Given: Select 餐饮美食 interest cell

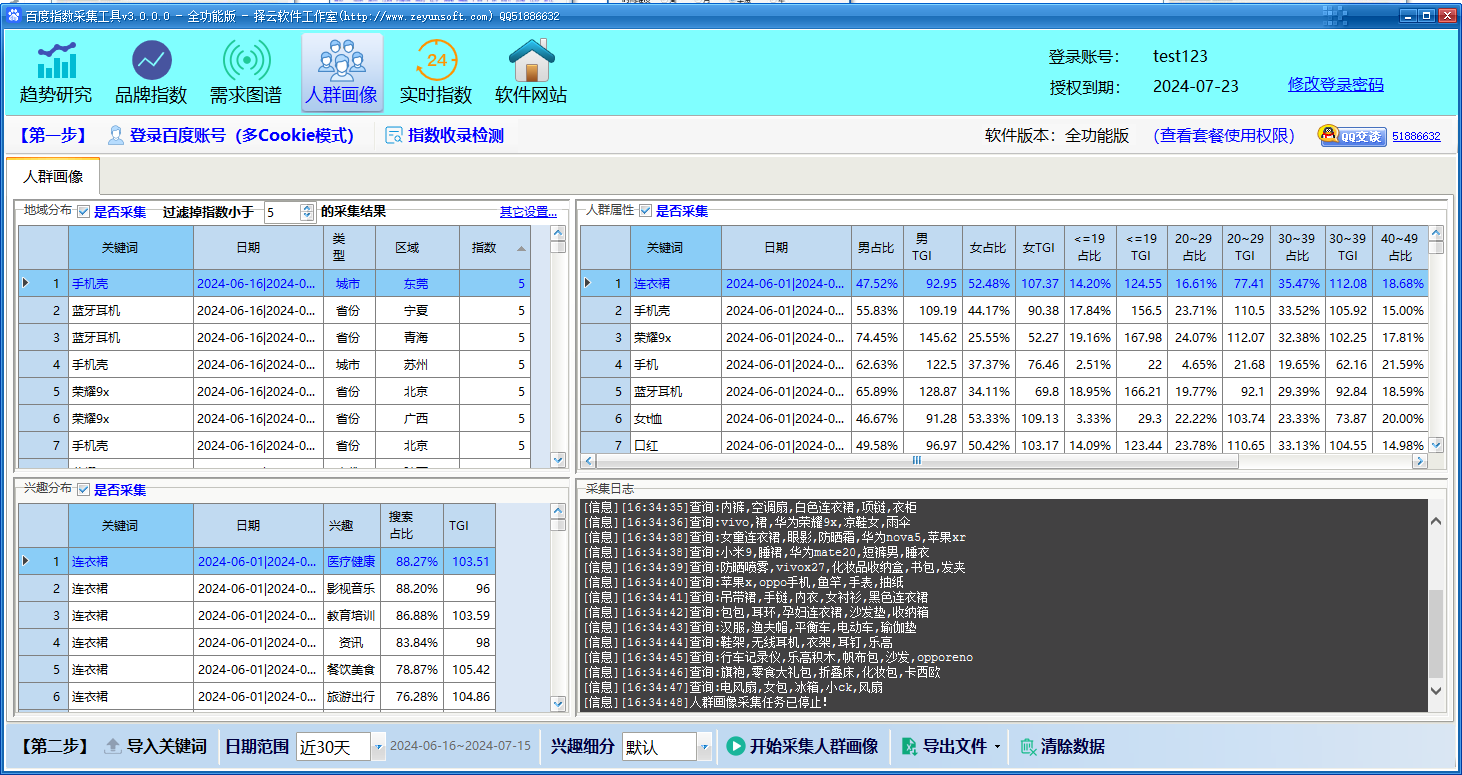Looking at the screenshot, I should tap(352, 670).
